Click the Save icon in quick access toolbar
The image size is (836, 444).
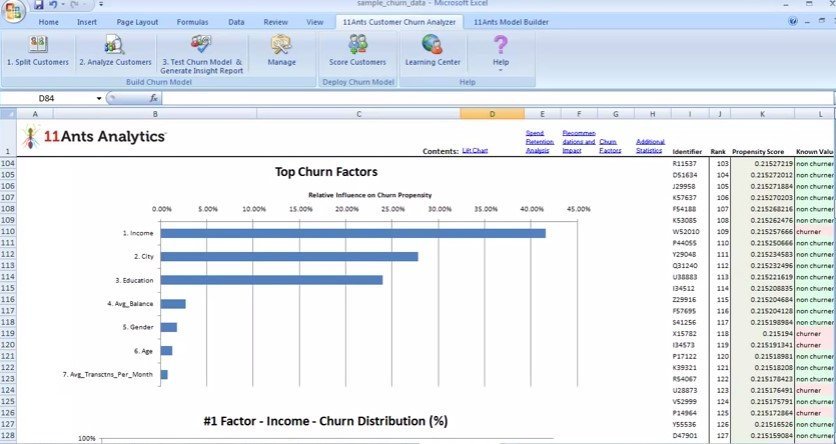(x=39, y=6)
